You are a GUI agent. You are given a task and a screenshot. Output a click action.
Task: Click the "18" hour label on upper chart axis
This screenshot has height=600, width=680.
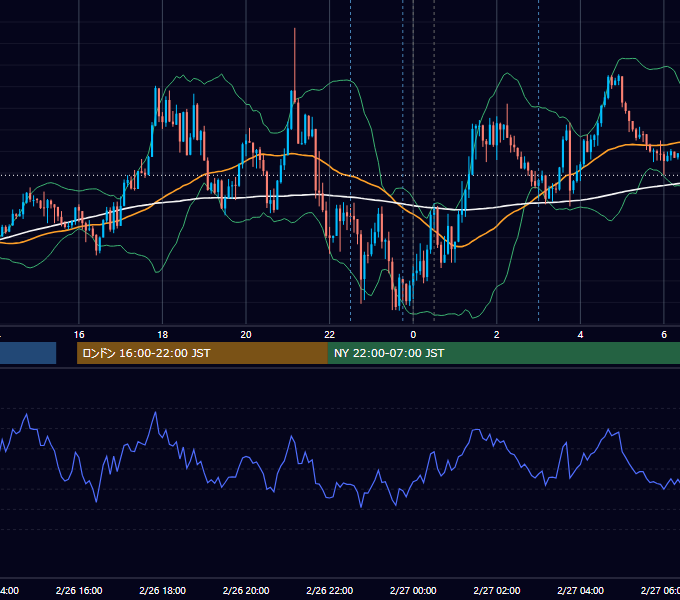[x=163, y=335]
